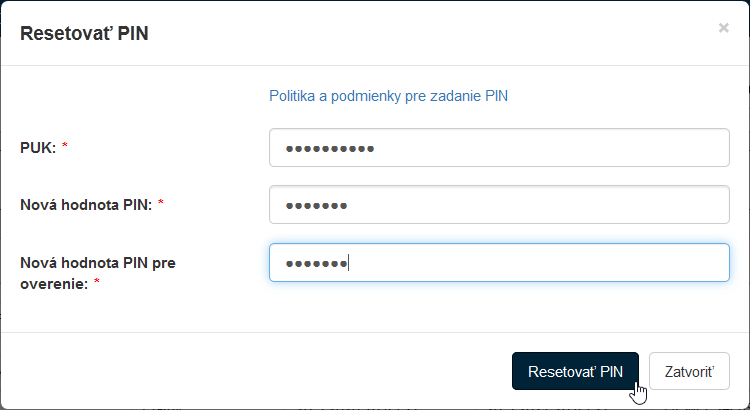Click the red asterisk after overenie
Image resolution: width=750 pixels, height=410 pixels.
[97, 284]
